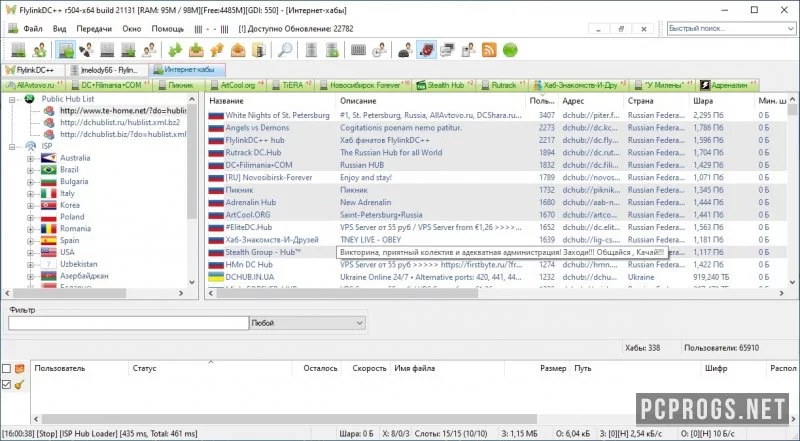Image resolution: width=800 pixels, height=441 pixels.
Task: Click the user with document toolbar icon
Action: coord(468,50)
